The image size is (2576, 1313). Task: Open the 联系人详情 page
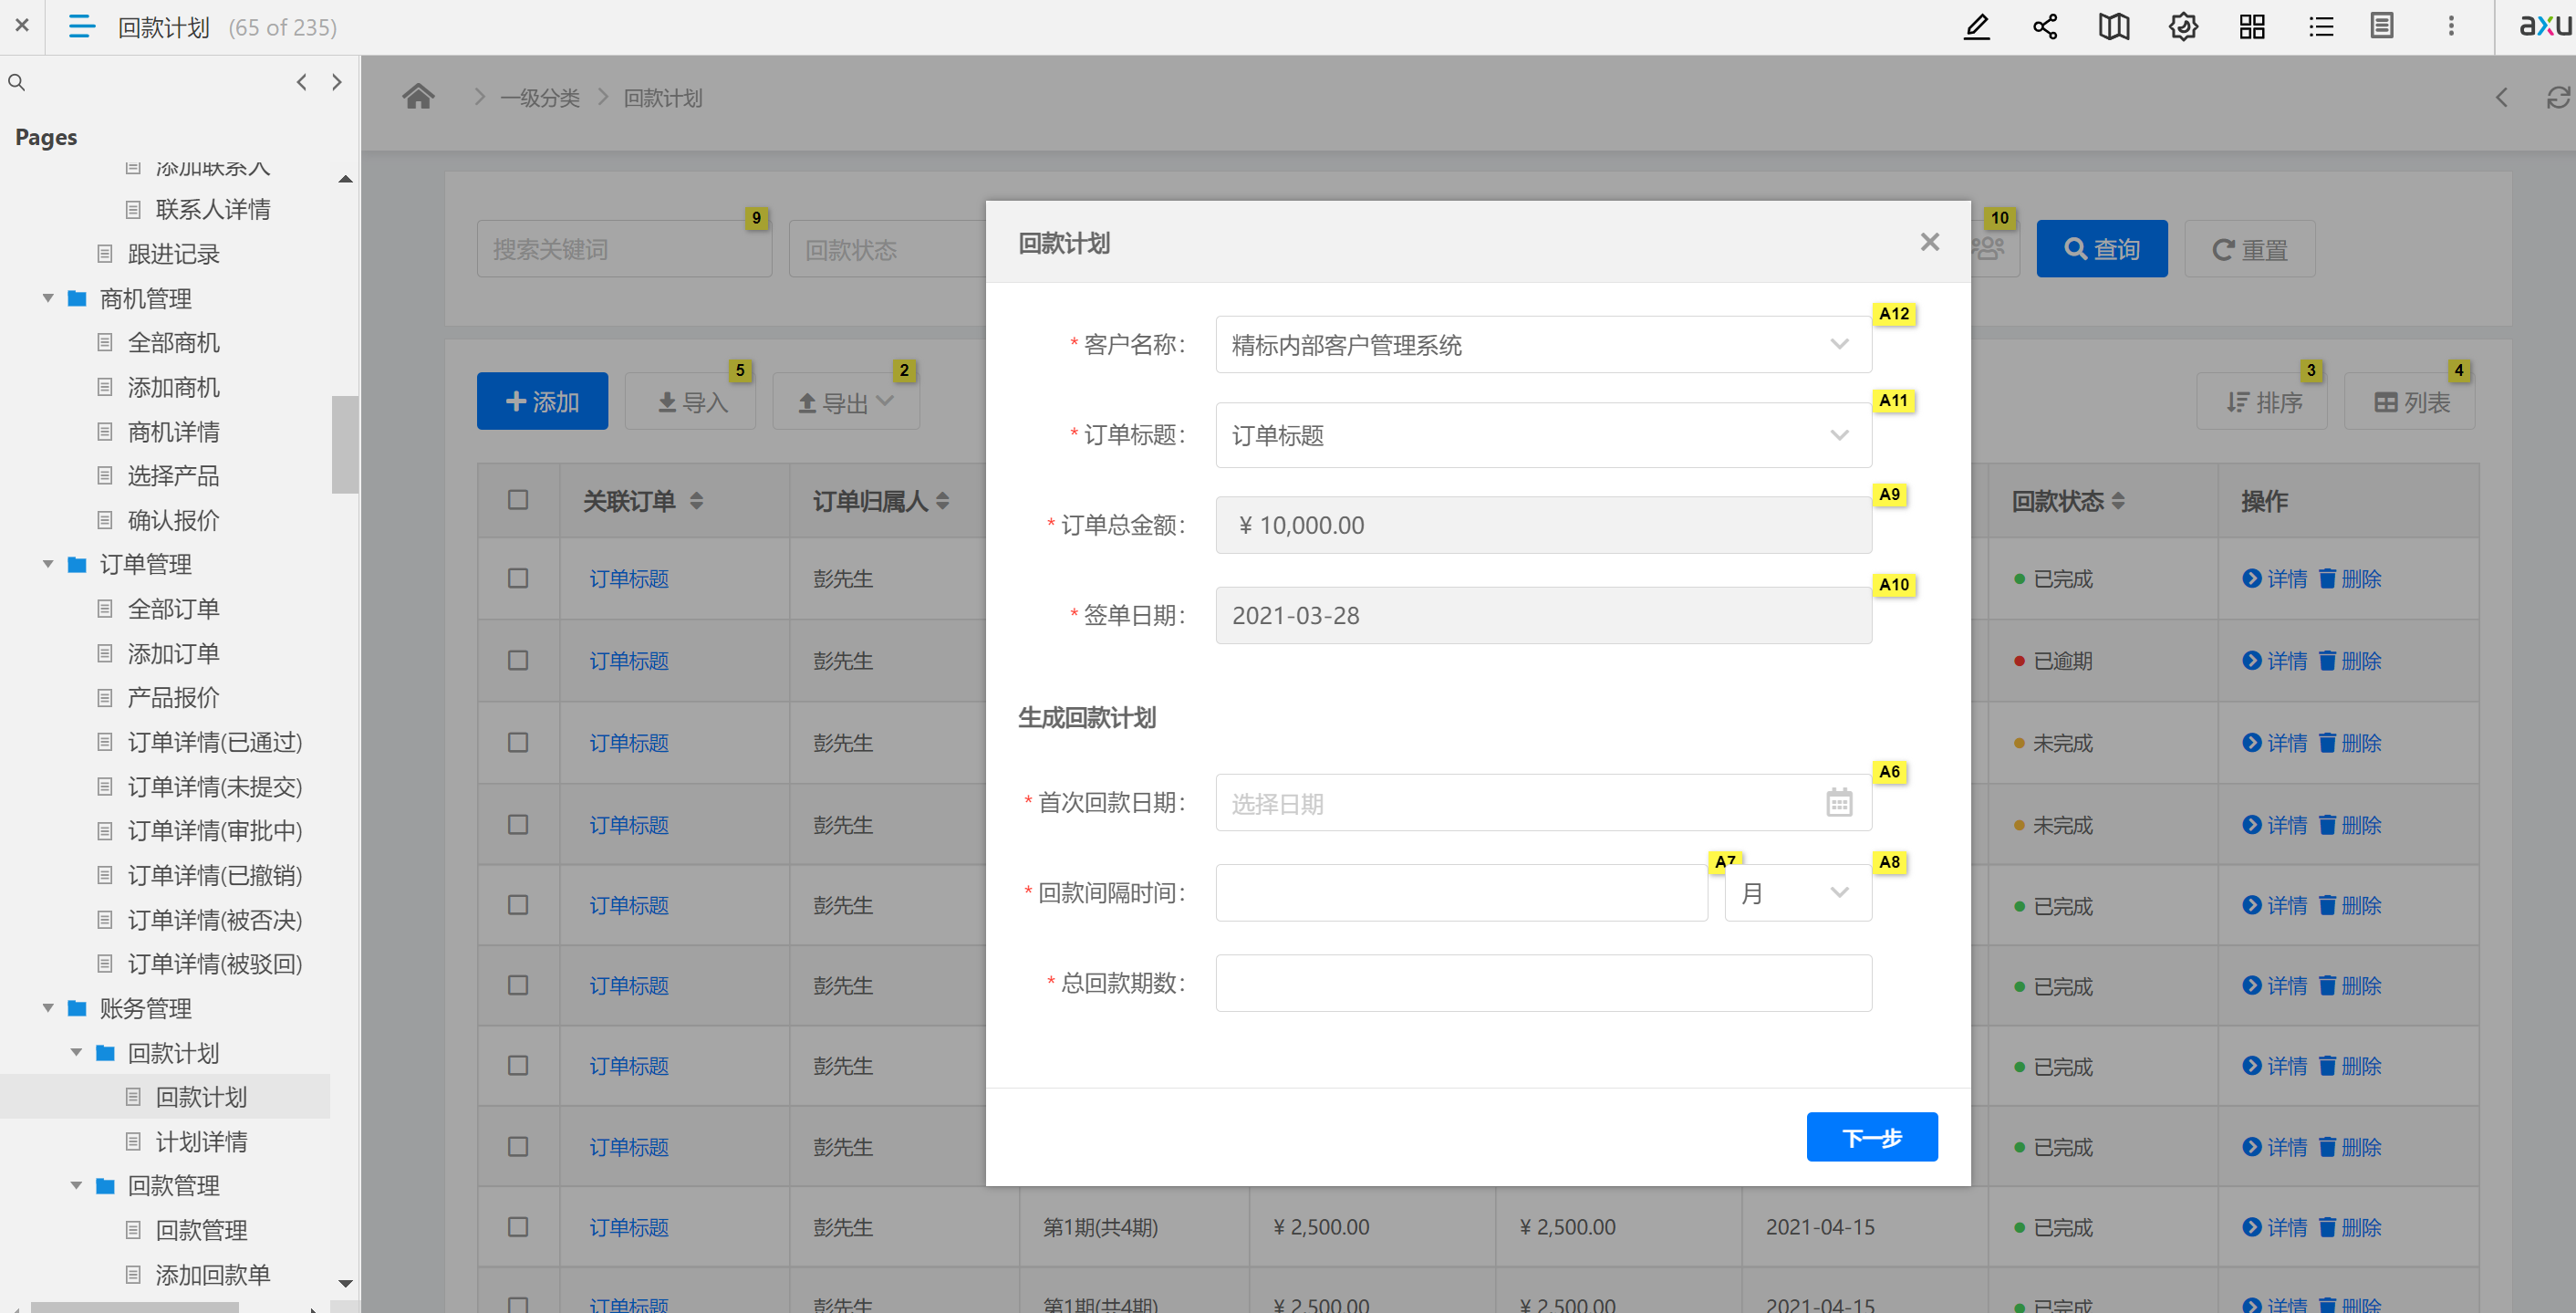point(212,209)
